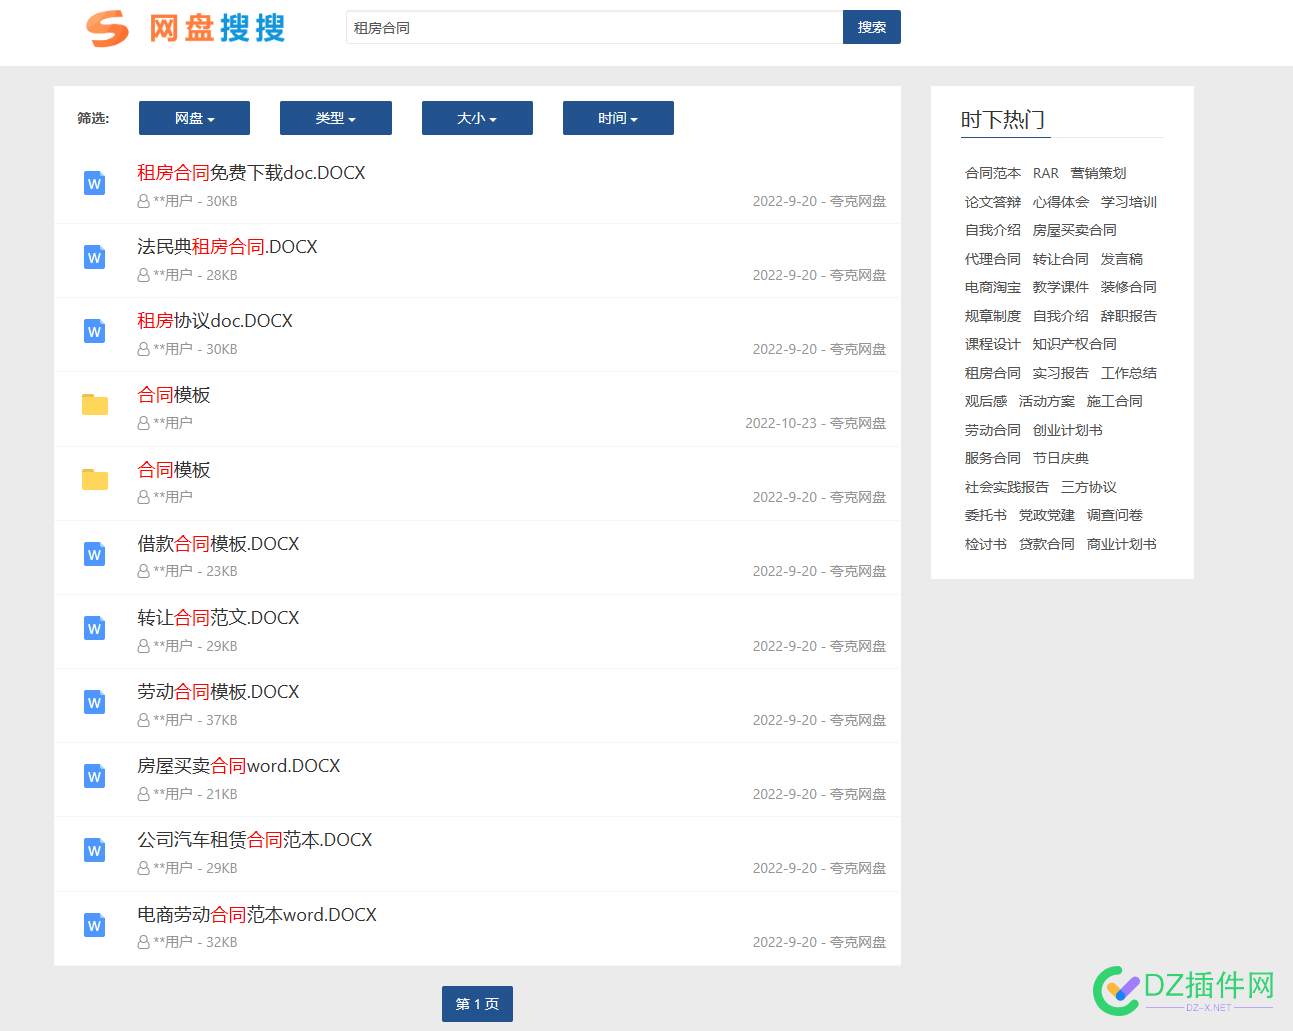Screen dimensions: 1293x1031
Task: Focus the search input containing 租房合同
Action: point(595,27)
